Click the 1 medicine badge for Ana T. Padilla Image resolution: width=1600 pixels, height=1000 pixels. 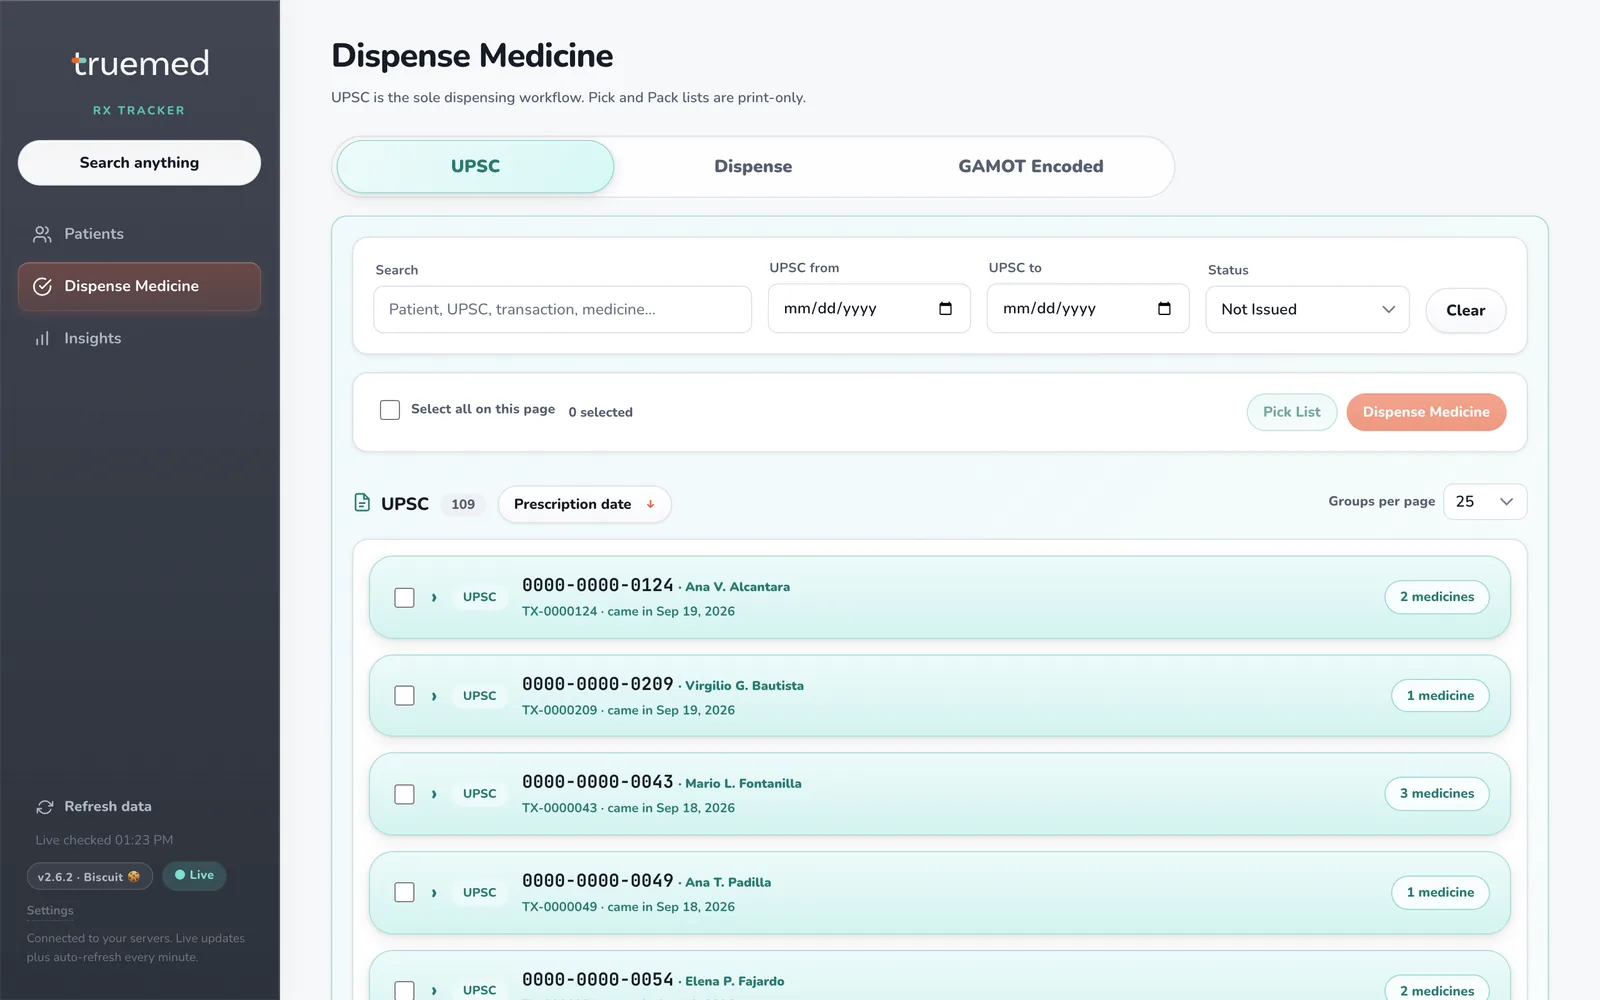1440,893
